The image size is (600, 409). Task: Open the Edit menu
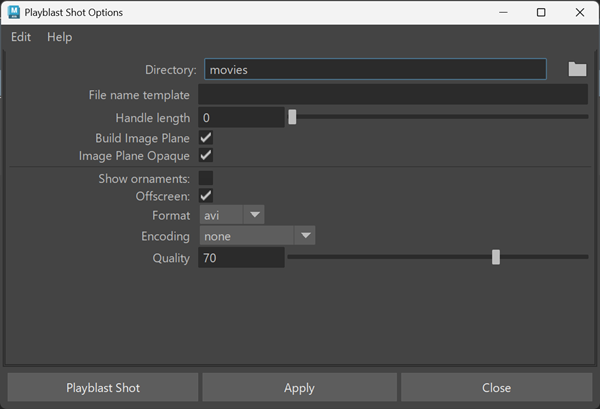coord(21,37)
